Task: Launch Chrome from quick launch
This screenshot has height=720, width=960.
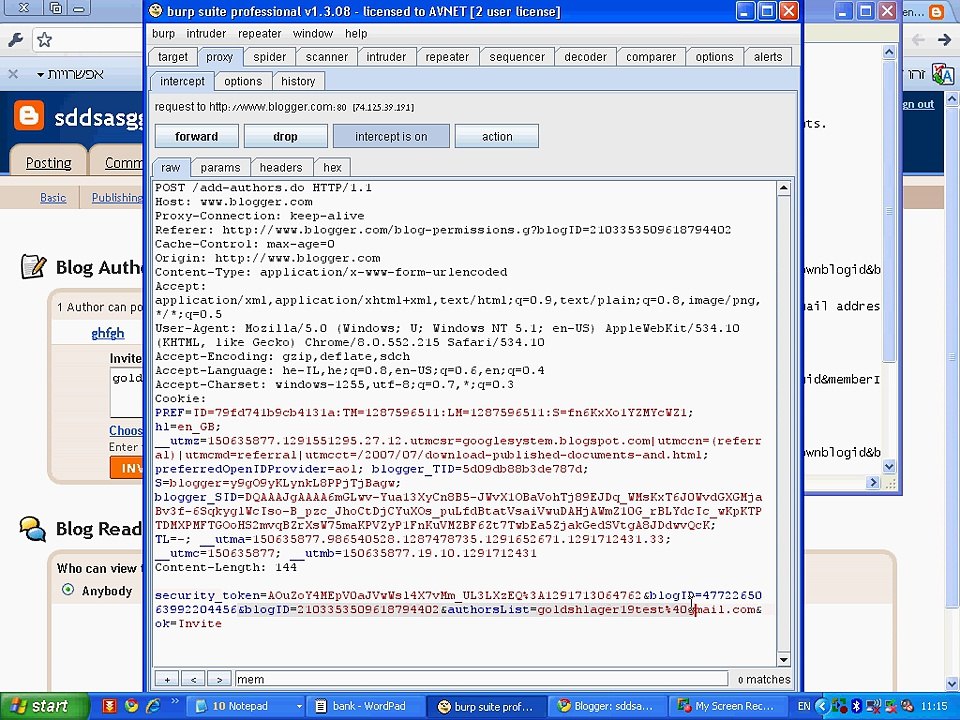Action: point(131,706)
